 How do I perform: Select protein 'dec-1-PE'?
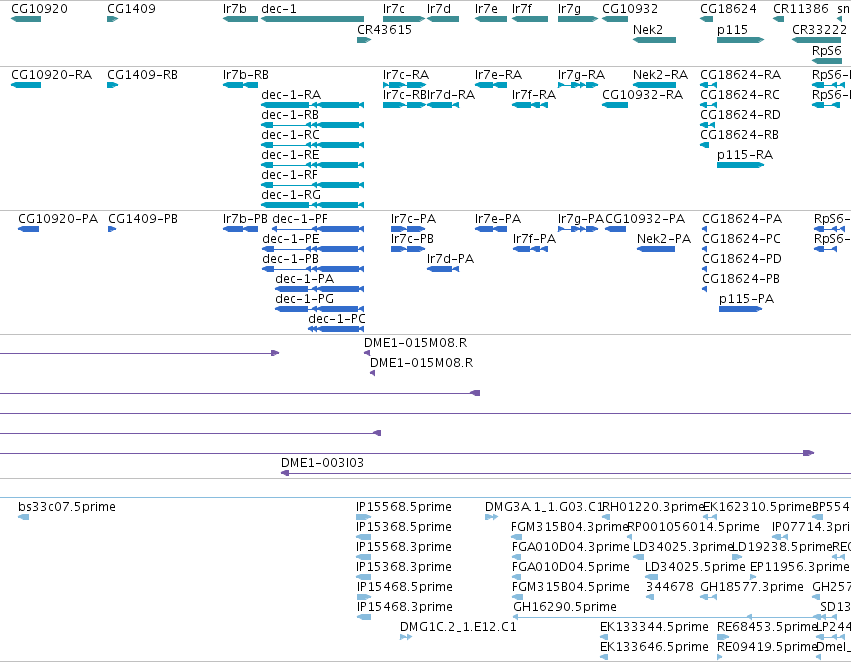291,239
